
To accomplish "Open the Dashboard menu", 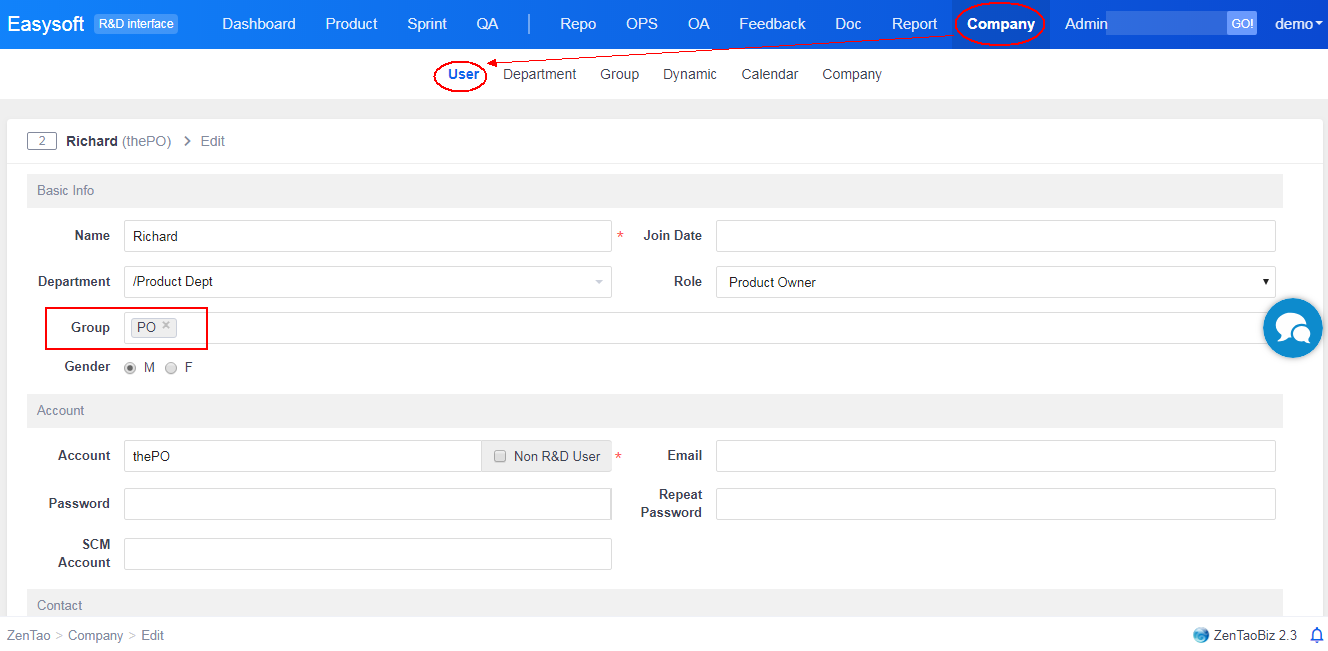I will tap(259, 24).
